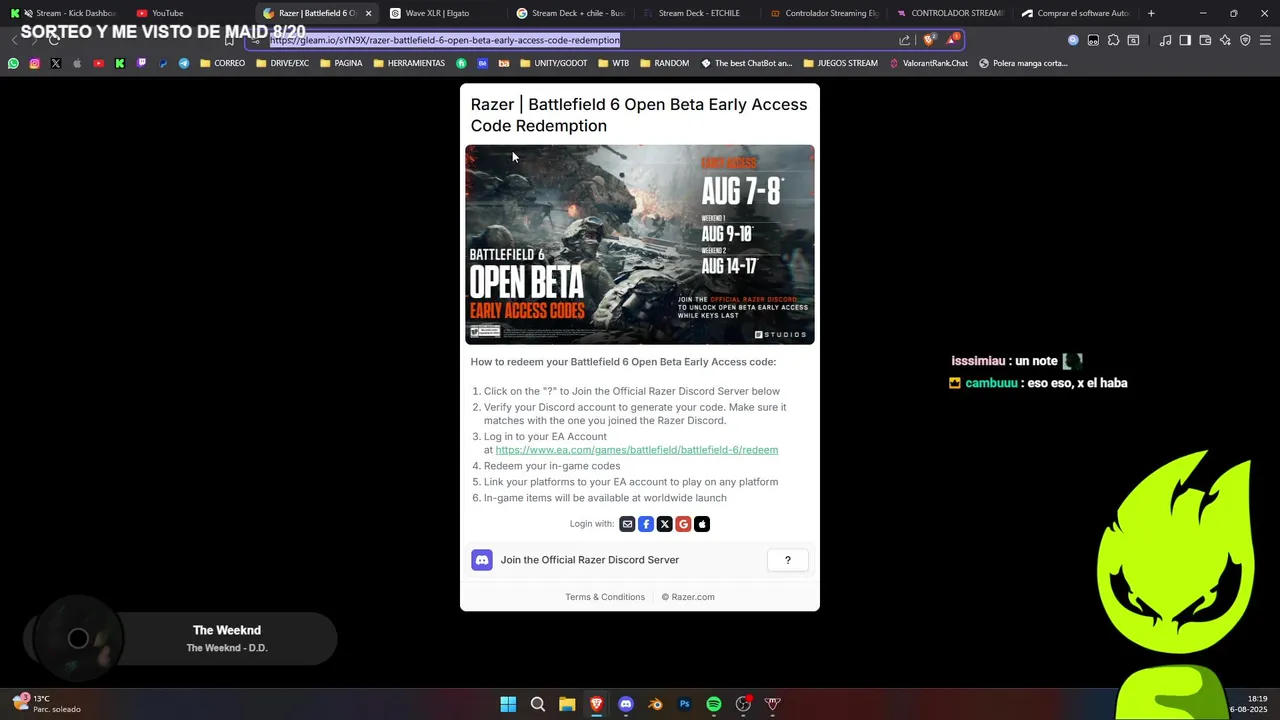
Task: Open the Behance bookmark icon
Action: click(x=482, y=63)
